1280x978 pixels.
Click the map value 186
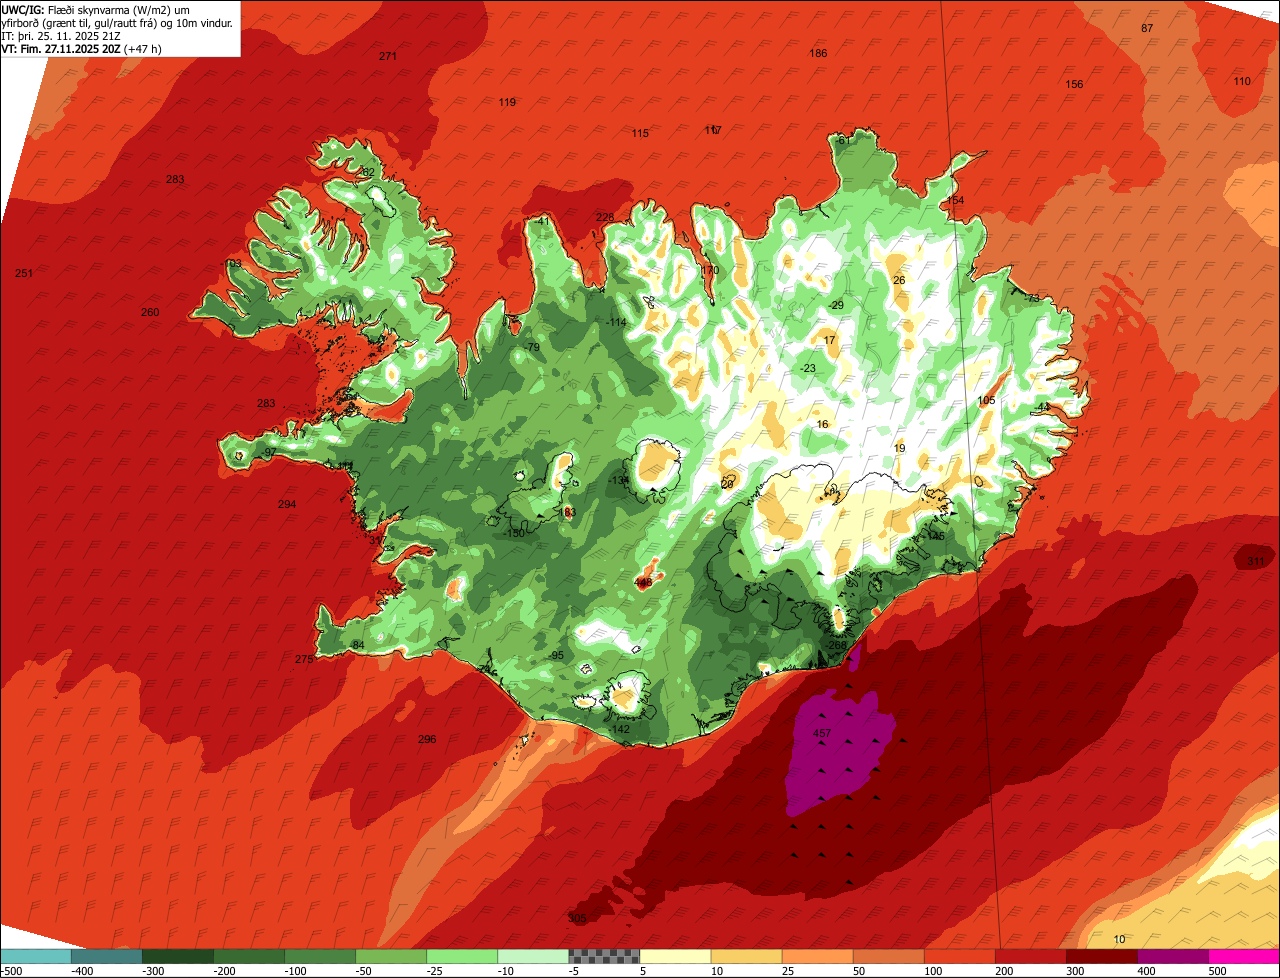[x=818, y=53]
